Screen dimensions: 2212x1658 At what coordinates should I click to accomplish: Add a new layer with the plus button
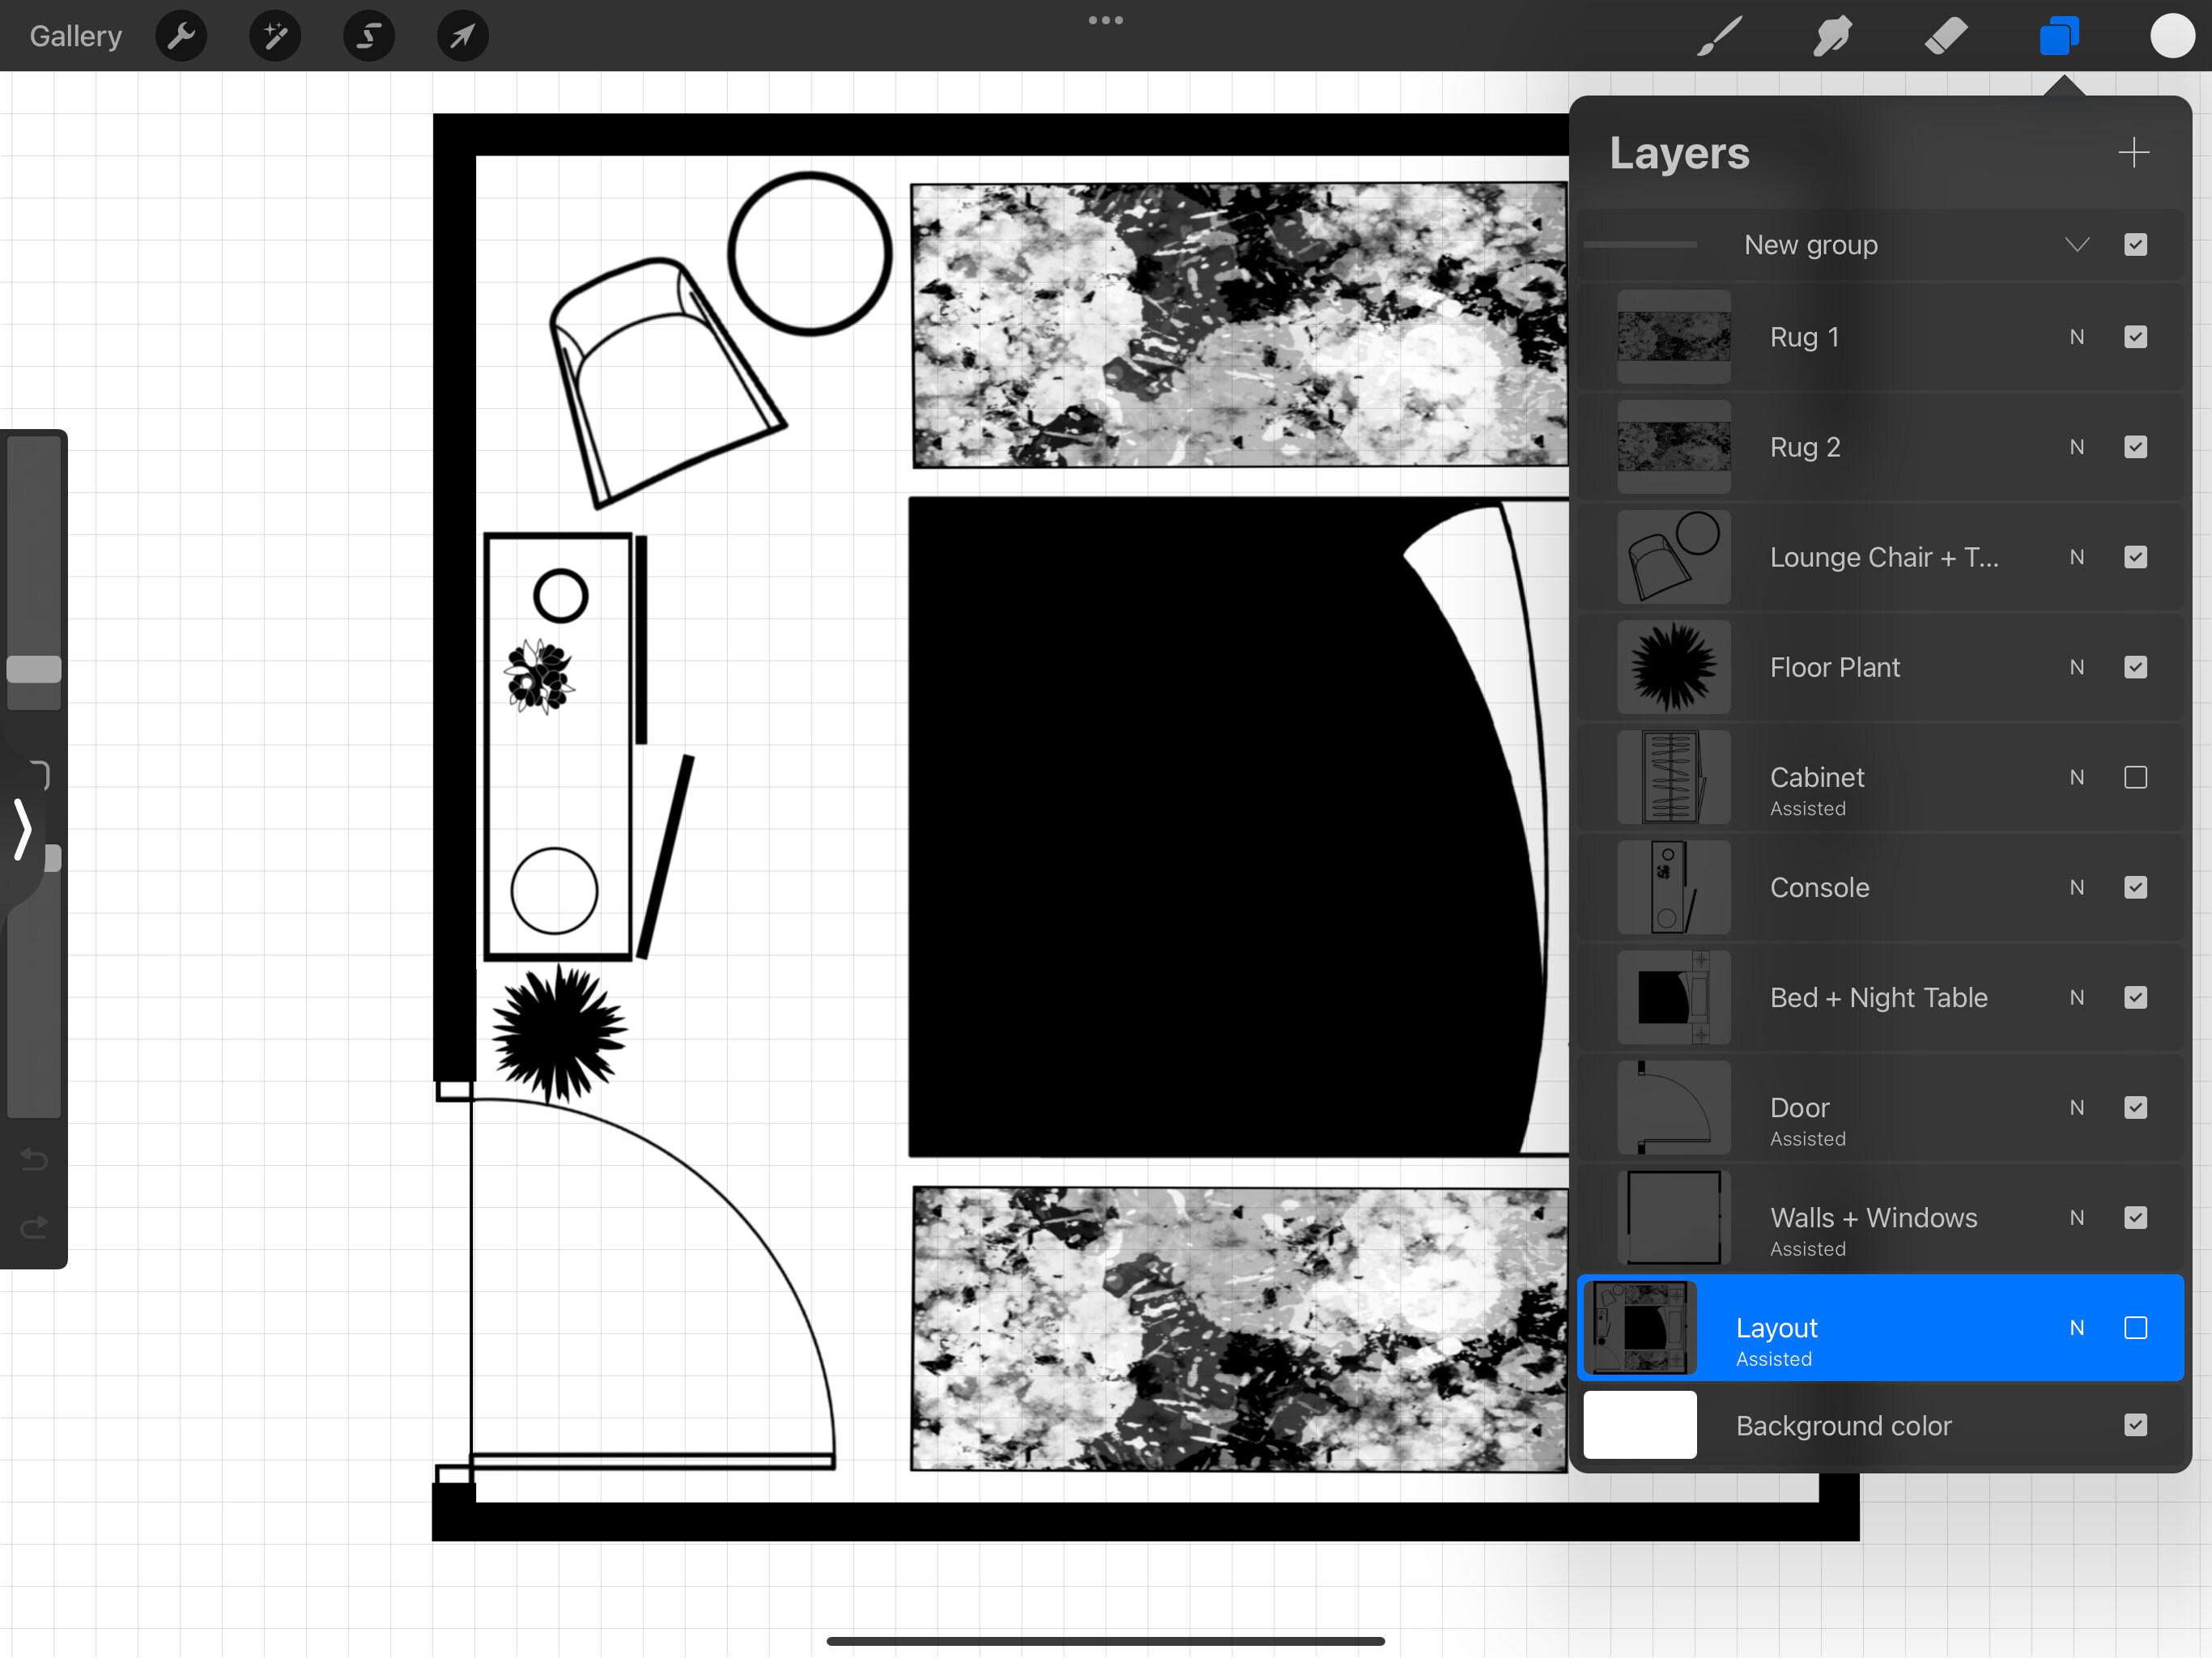[2133, 152]
